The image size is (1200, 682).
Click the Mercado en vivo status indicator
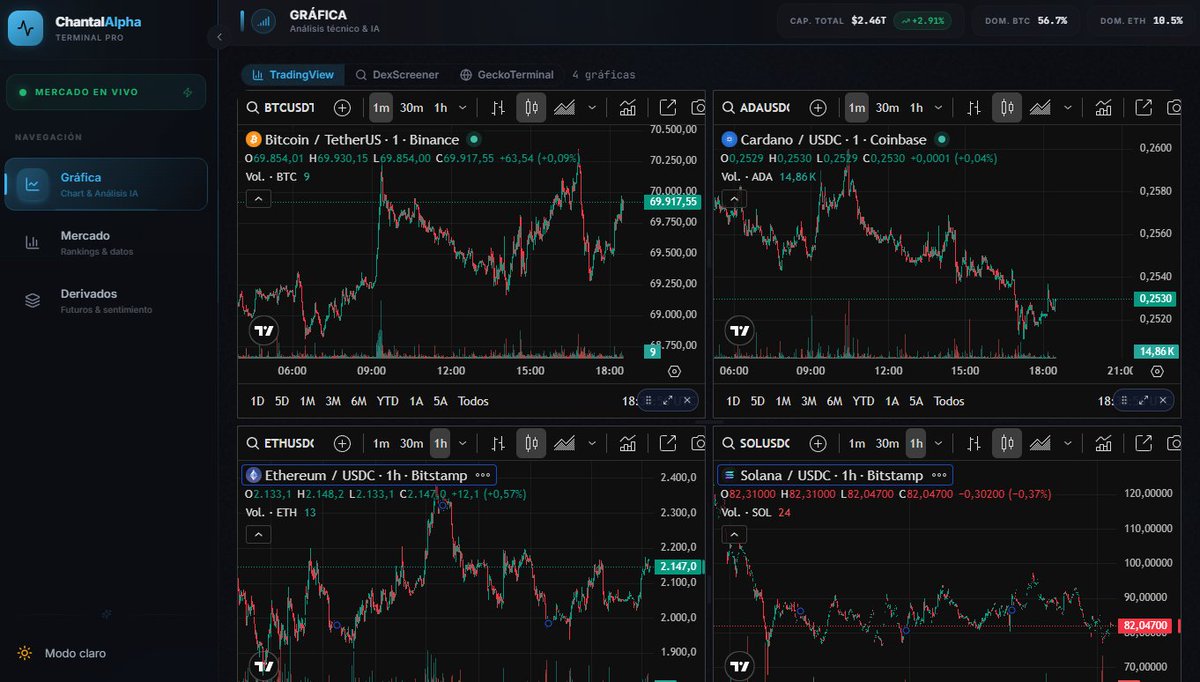pos(106,92)
